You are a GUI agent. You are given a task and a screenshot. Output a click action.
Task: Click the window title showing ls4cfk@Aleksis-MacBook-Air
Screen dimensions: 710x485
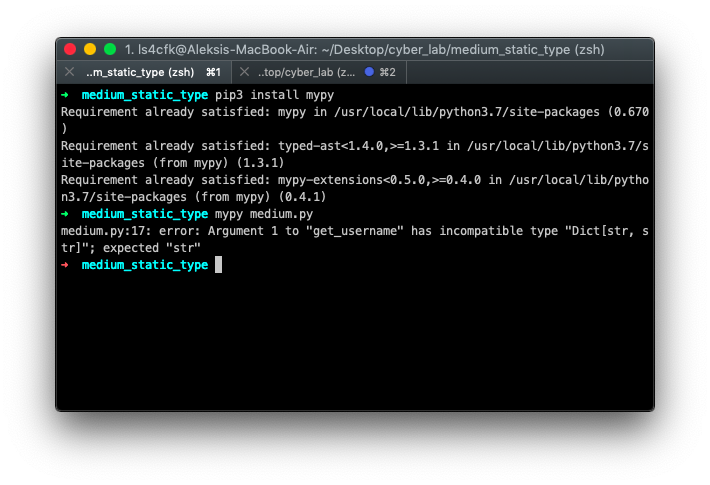pos(364,49)
